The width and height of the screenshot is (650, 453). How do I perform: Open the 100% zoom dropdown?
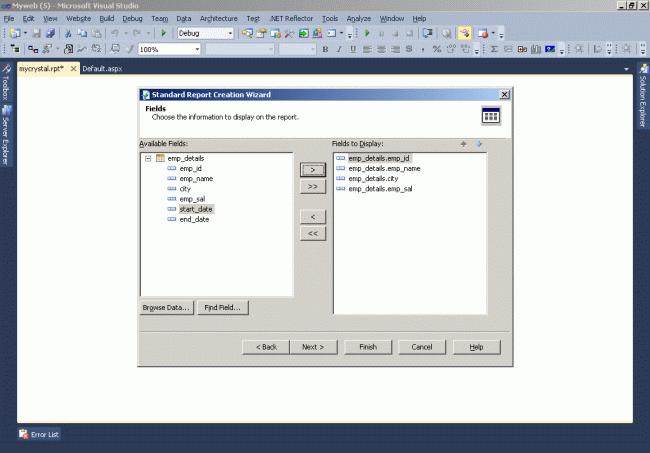197,49
